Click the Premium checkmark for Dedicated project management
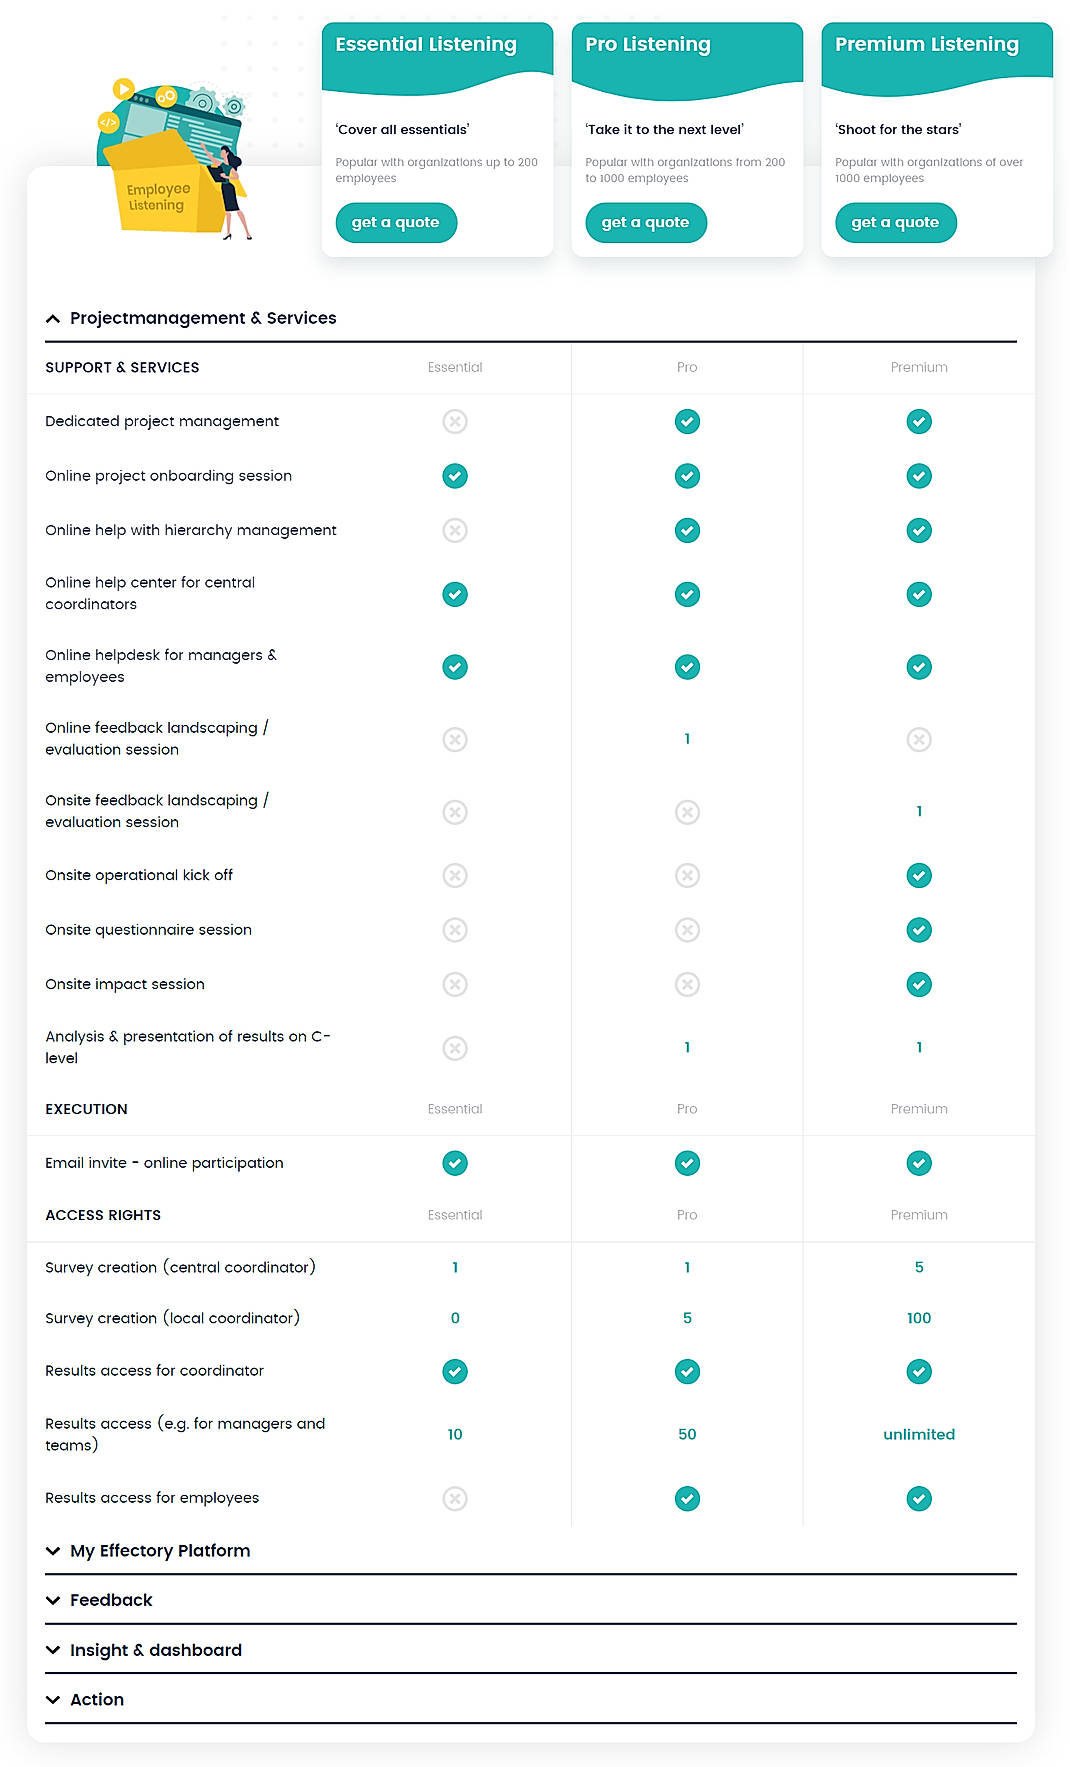Screen dimensions: 1070x1767 pos(919,421)
